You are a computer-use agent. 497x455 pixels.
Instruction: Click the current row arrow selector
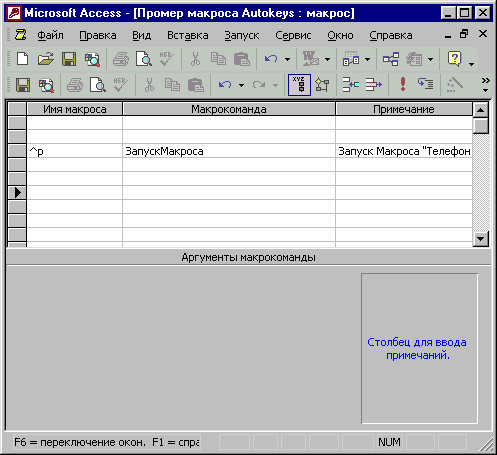point(17,193)
